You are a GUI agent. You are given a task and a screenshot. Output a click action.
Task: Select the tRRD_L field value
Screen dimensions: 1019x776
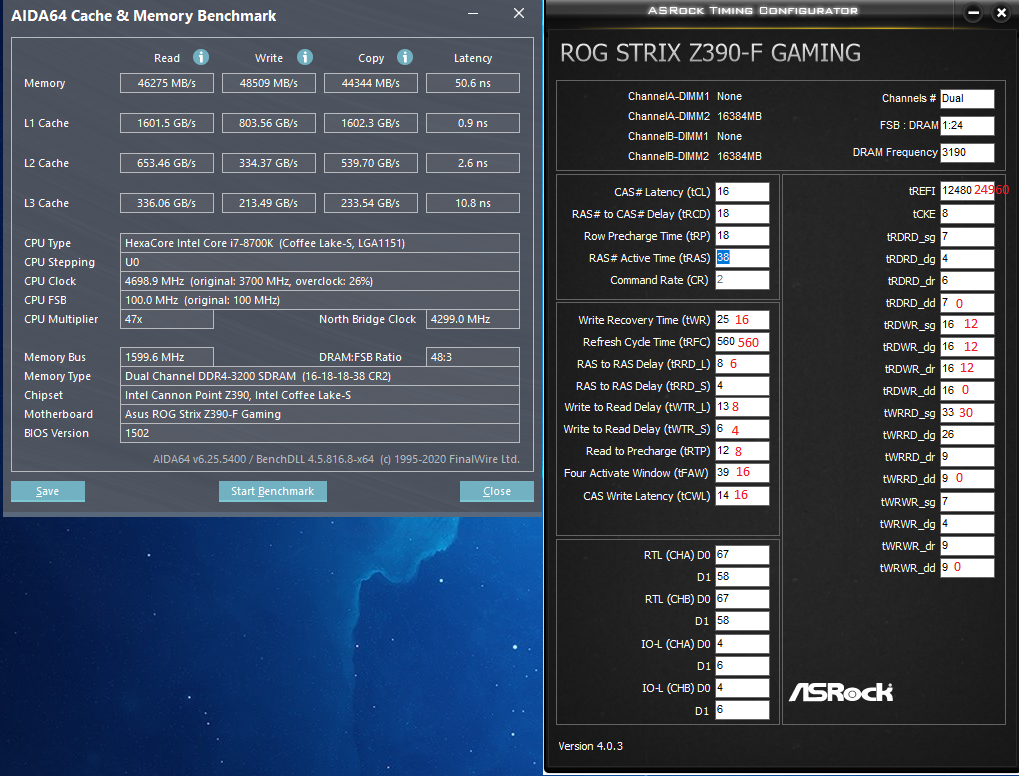pos(742,364)
